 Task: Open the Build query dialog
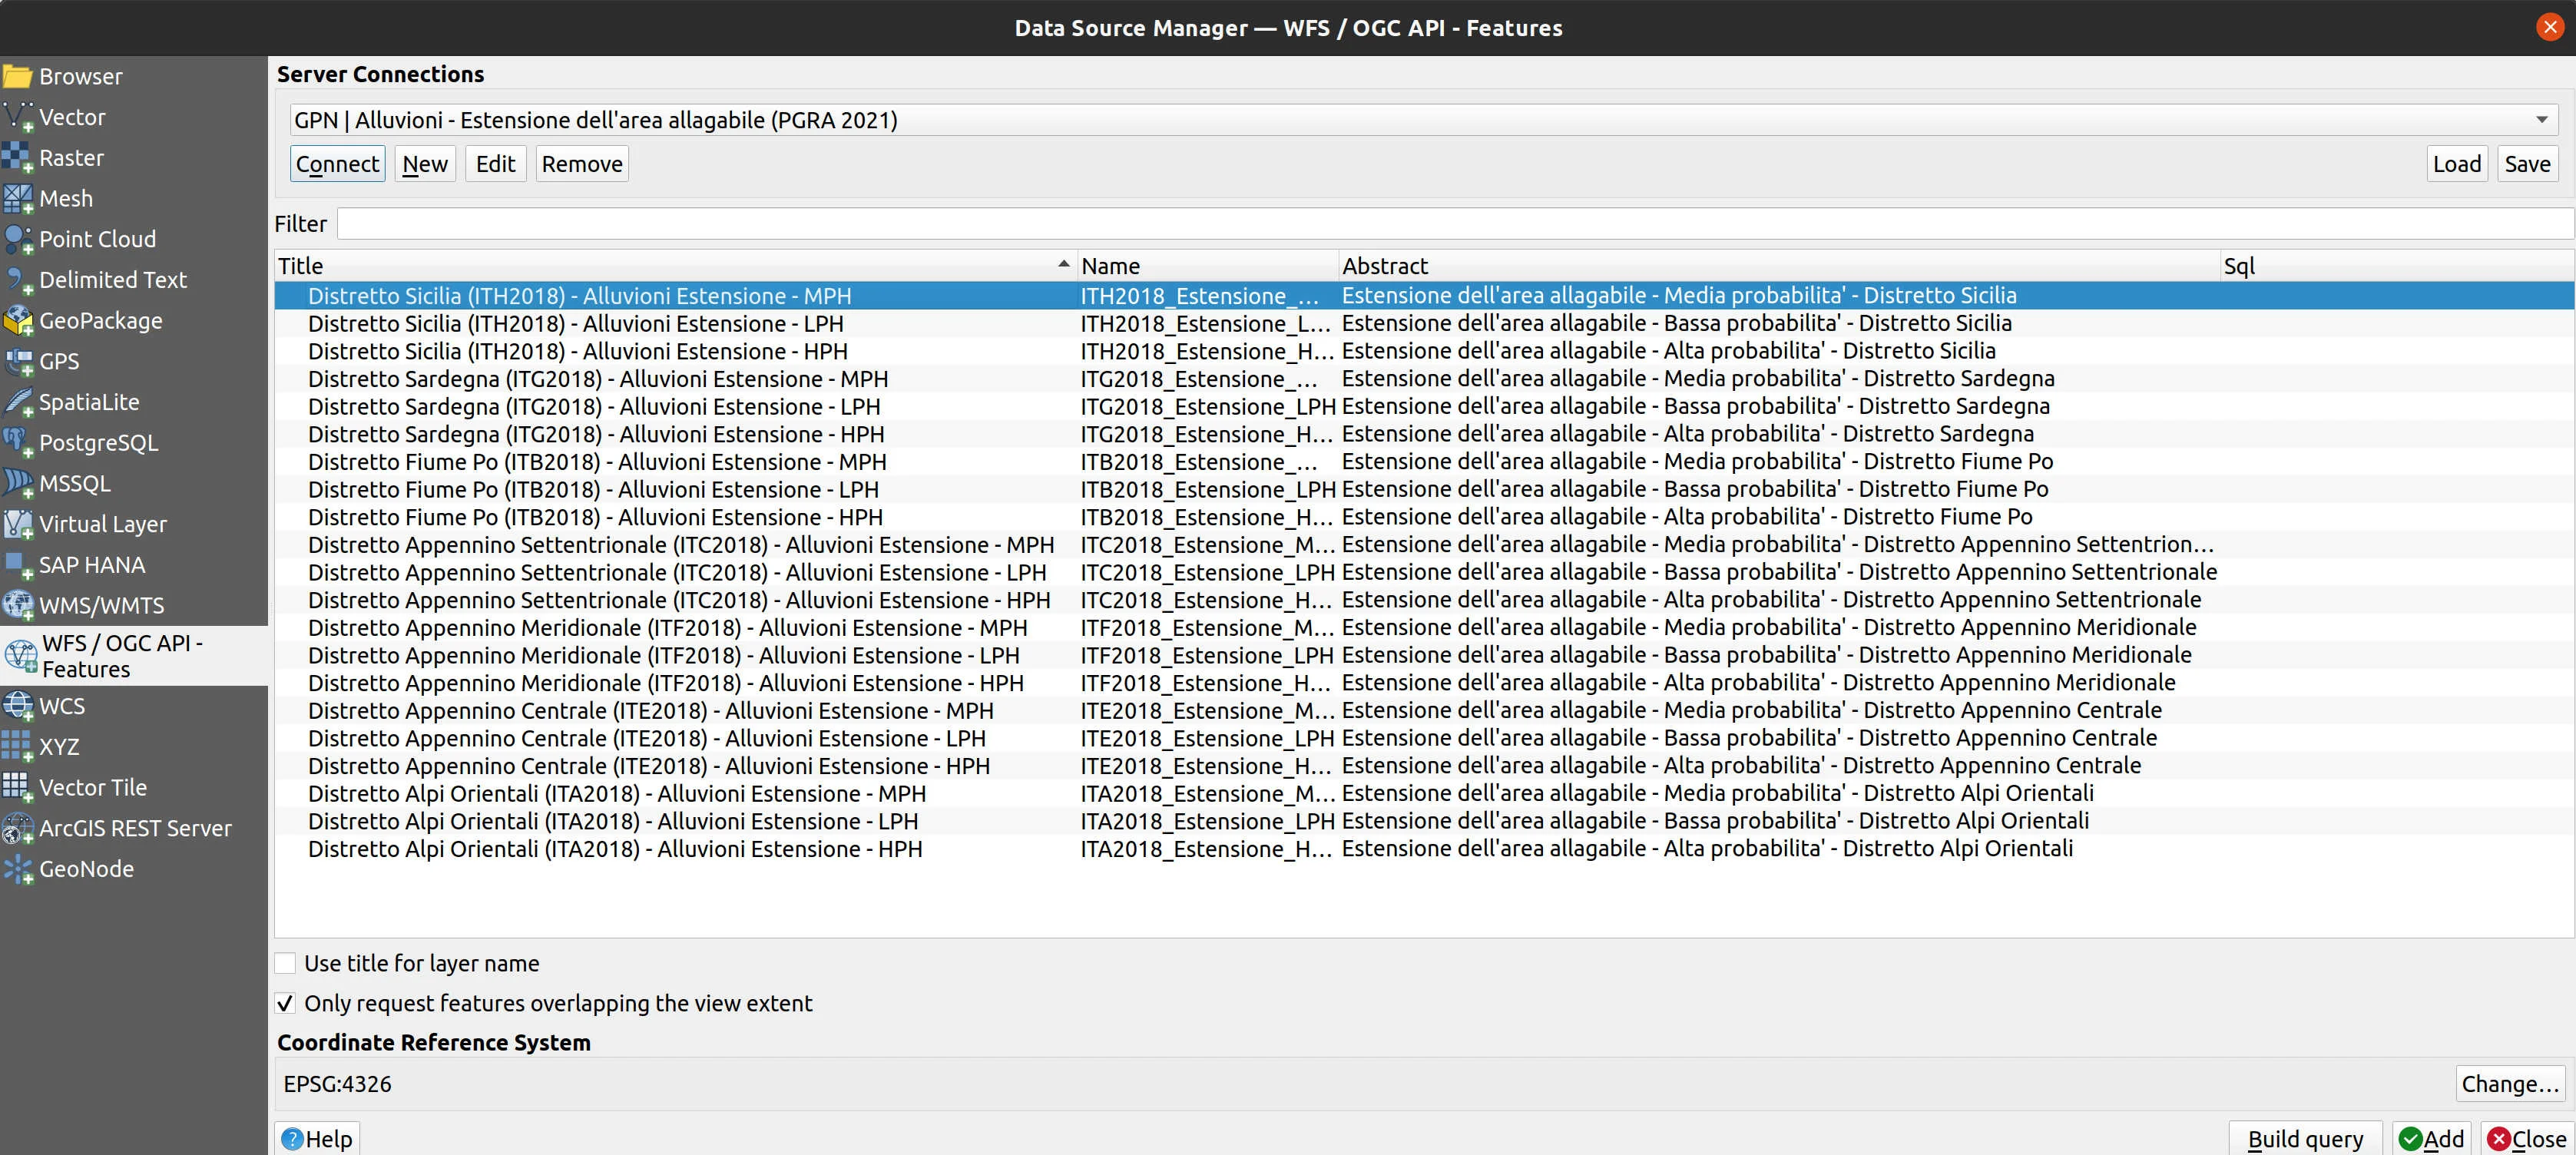click(x=2305, y=1139)
